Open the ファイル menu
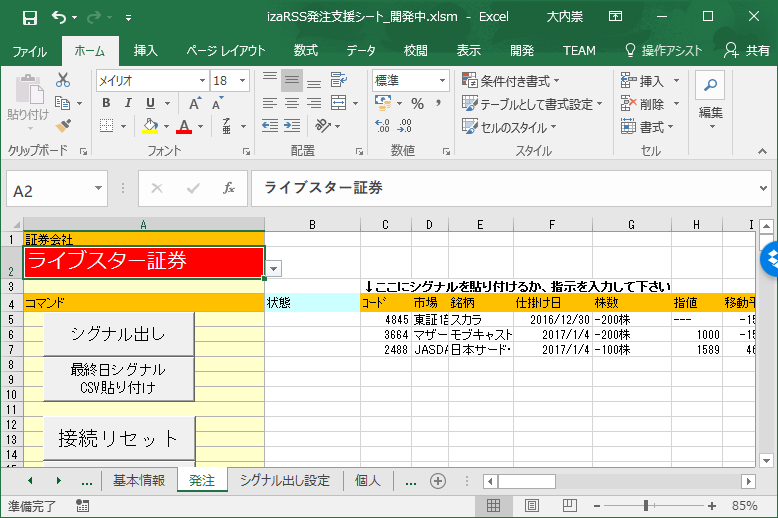This screenshot has width=778, height=518. [x=30, y=51]
